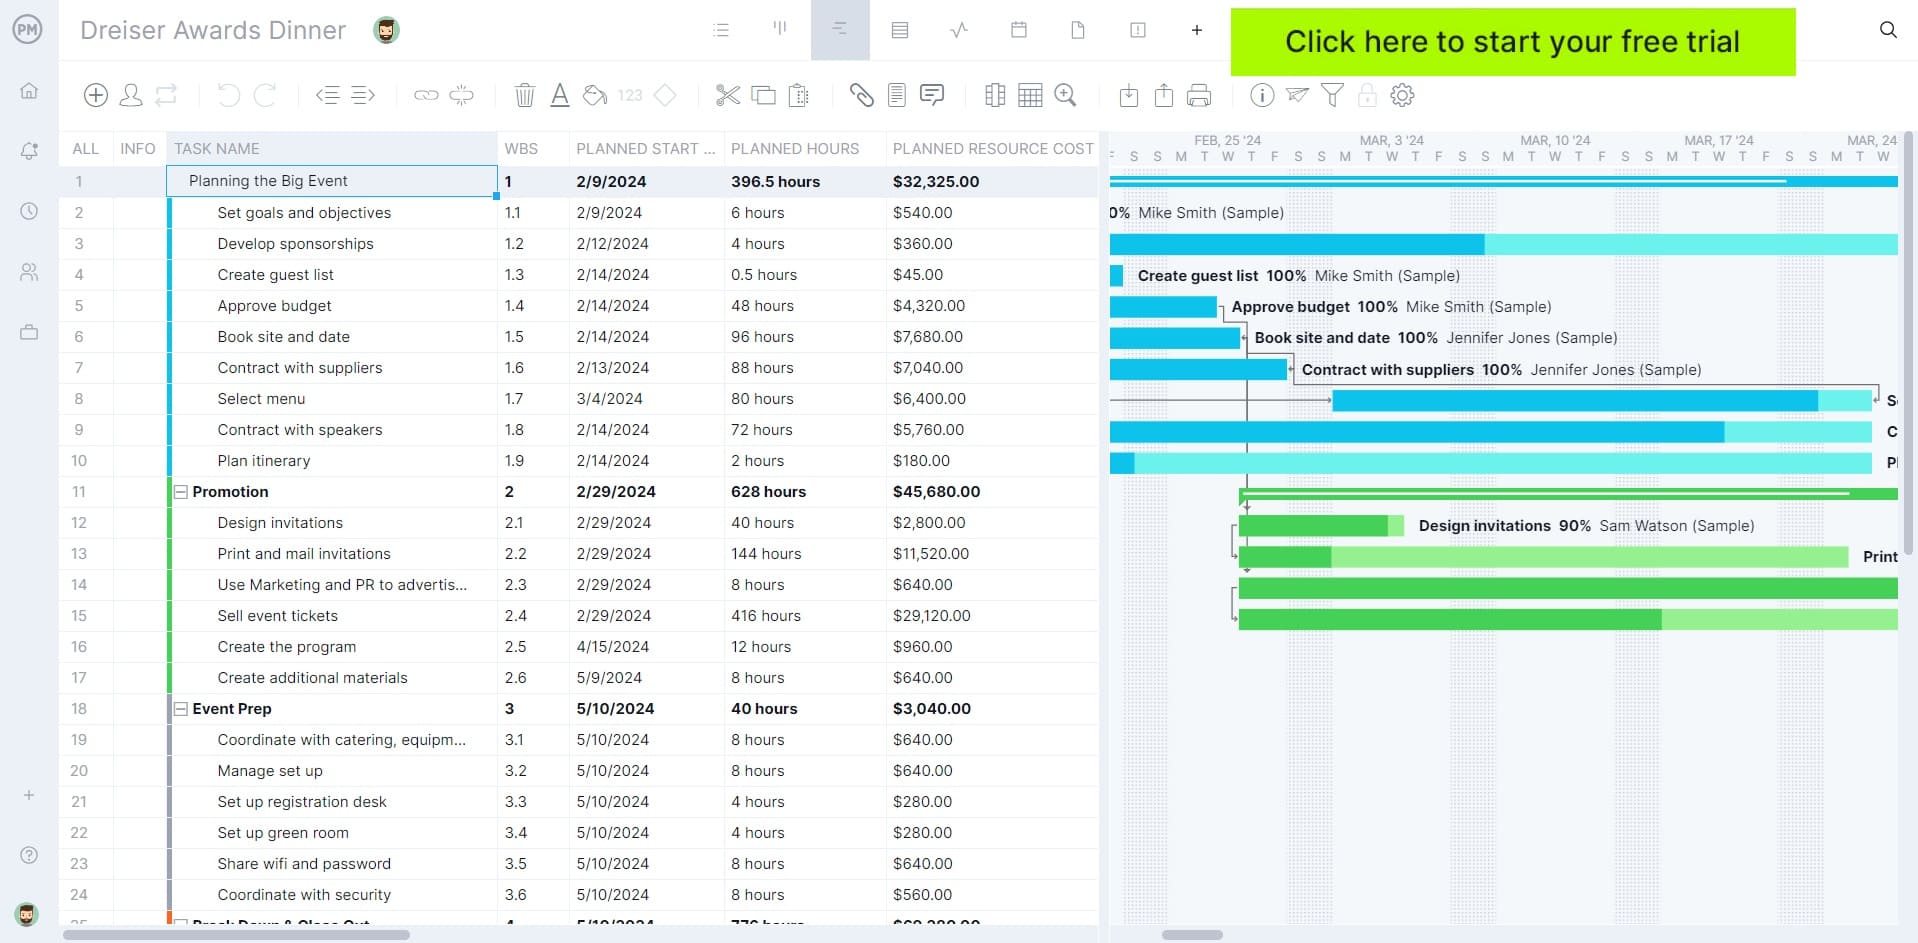Image resolution: width=1918 pixels, height=943 pixels.
Task: Print with the printer icon
Action: click(1199, 95)
